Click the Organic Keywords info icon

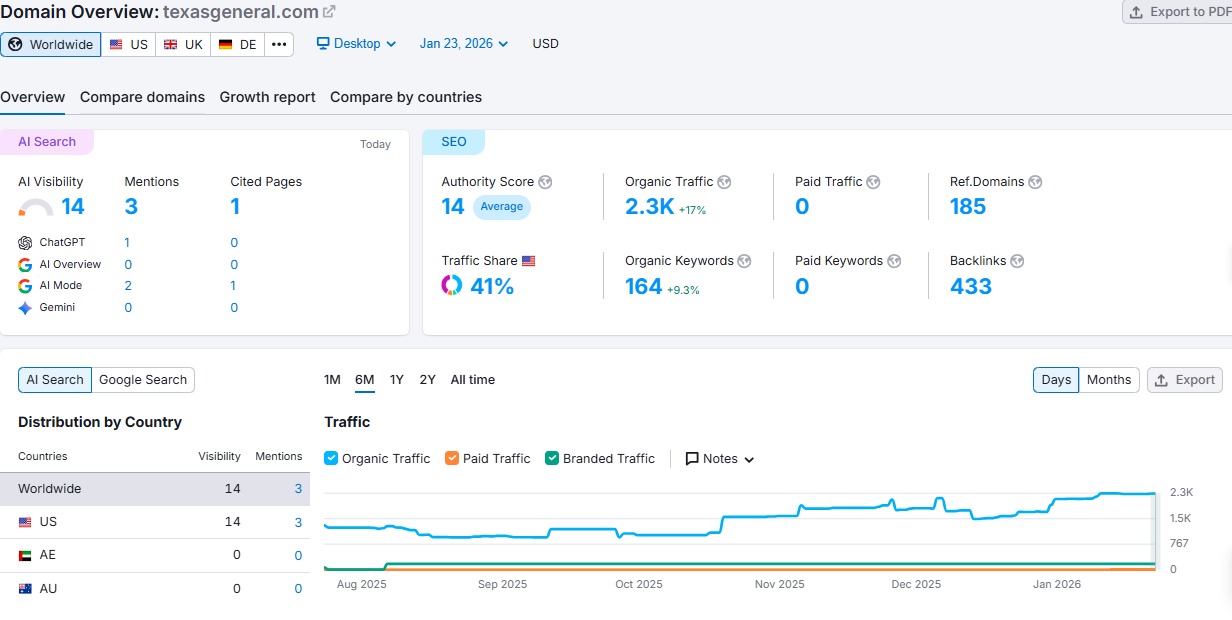pos(743,261)
